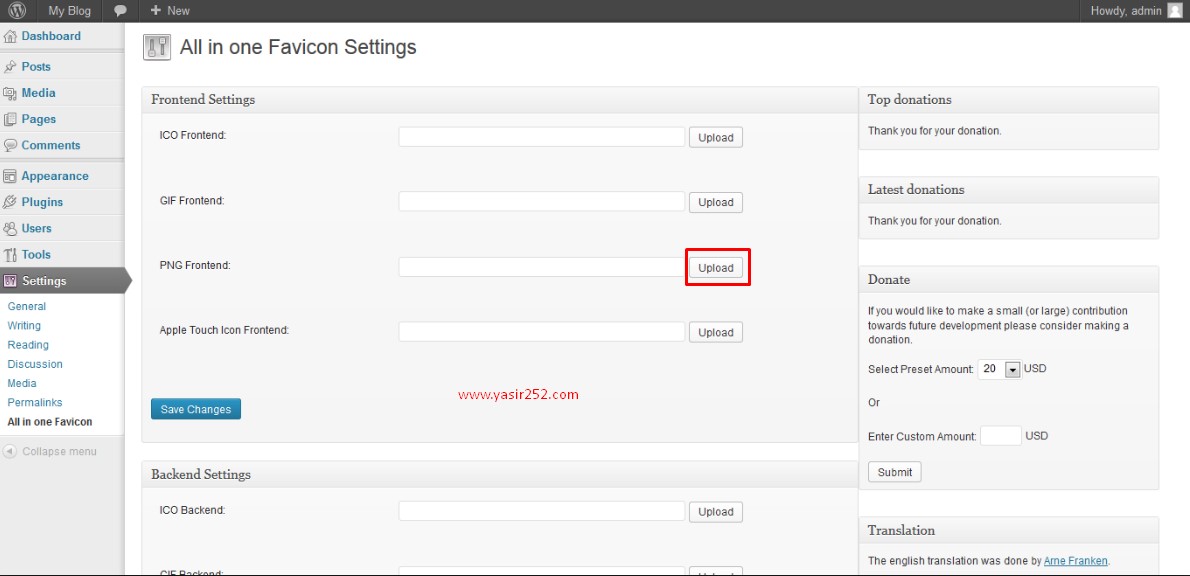Screen dimensions: 1190x576
Task: Select Reading under Settings
Action: (28, 344)
